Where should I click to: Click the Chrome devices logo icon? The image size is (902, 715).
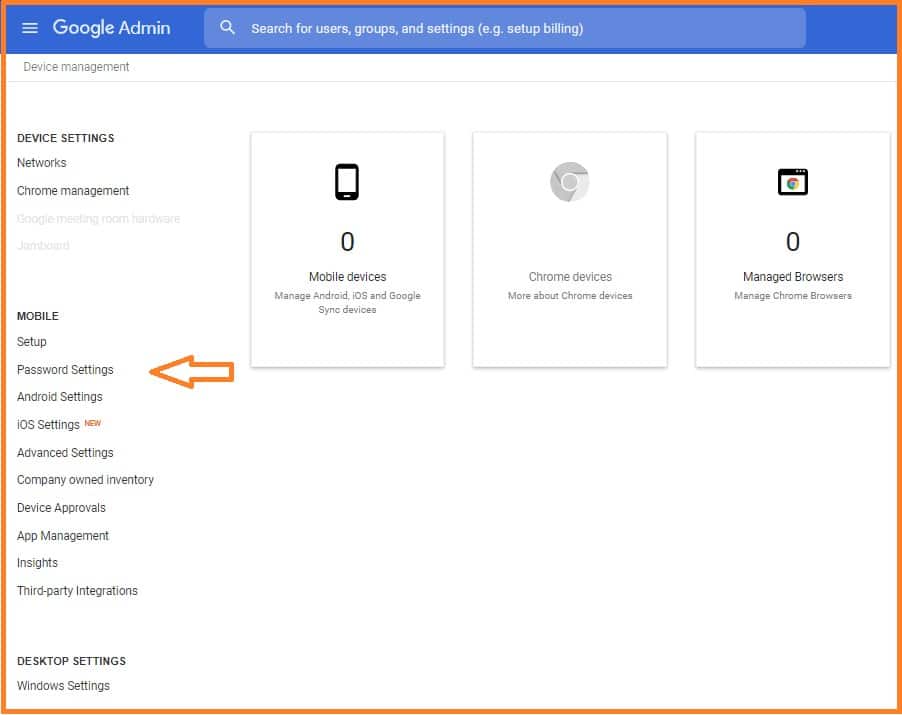pyautogui.click(x=570, y=182)
